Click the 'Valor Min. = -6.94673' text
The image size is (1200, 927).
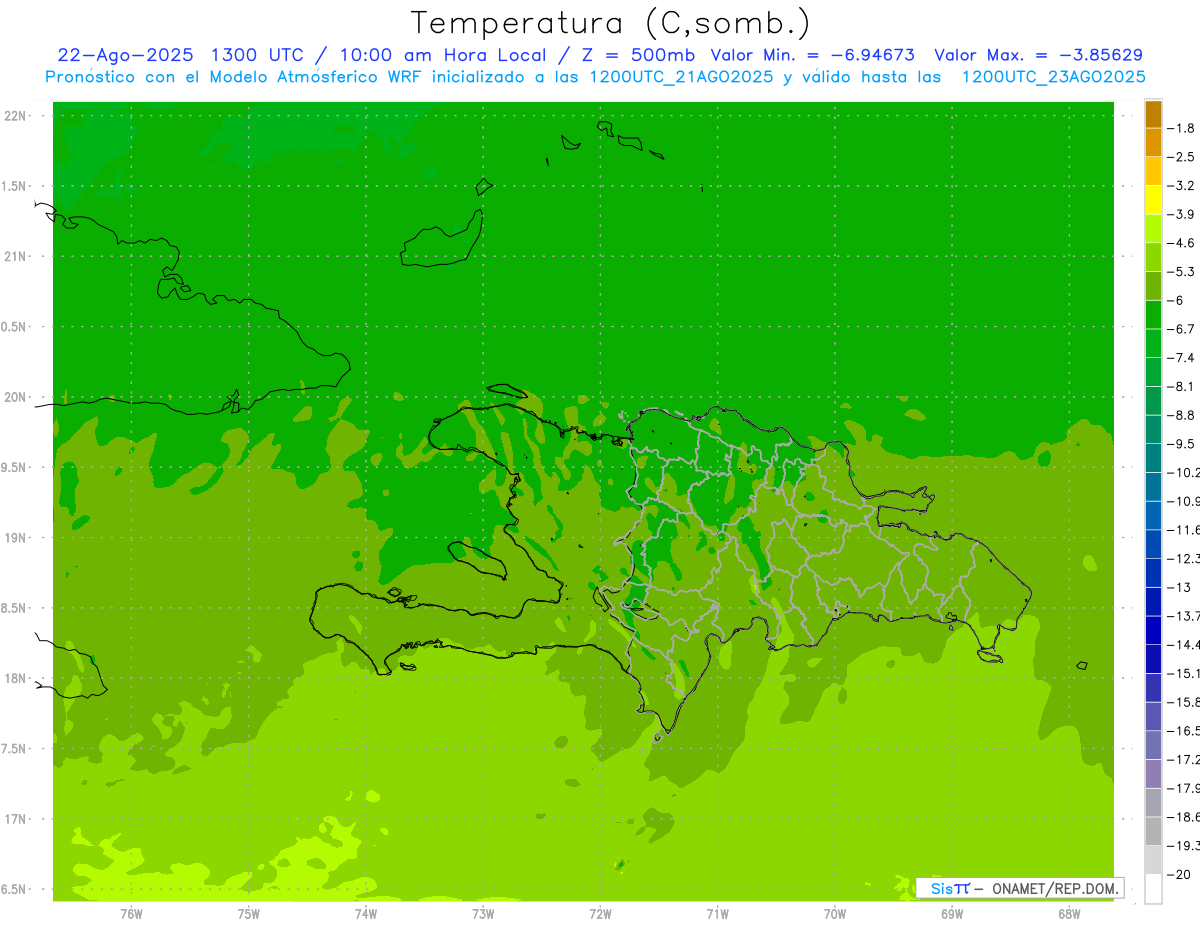point(812,55)
